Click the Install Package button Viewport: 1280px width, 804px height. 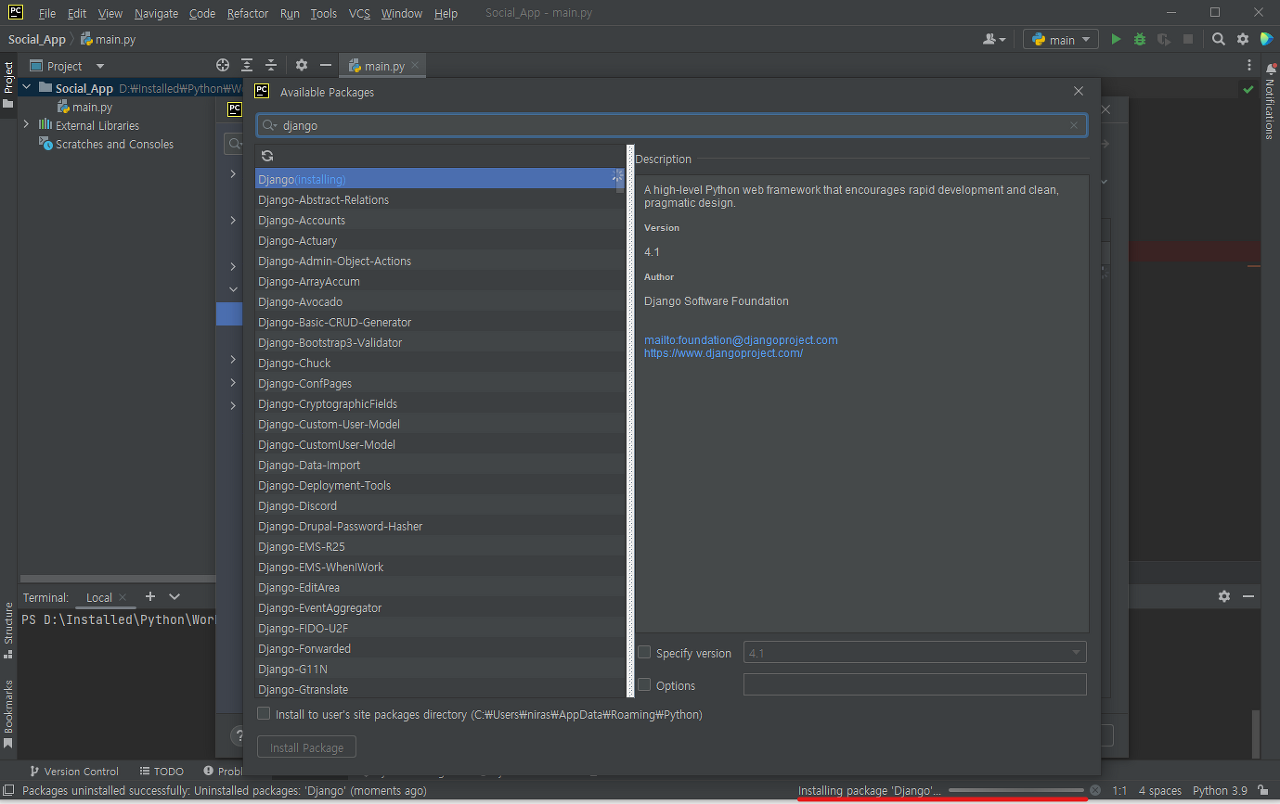306,747
